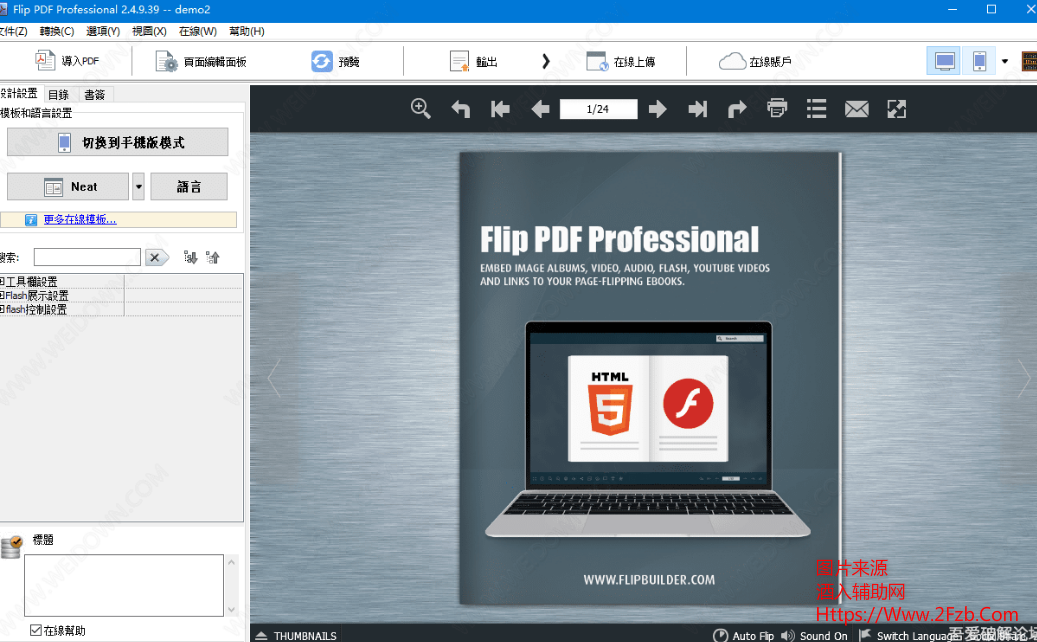Open the Neat template dropdown arrow
Image resolution: width=1037 pixels, height=642 pixels.
click(x=139, y=187)
